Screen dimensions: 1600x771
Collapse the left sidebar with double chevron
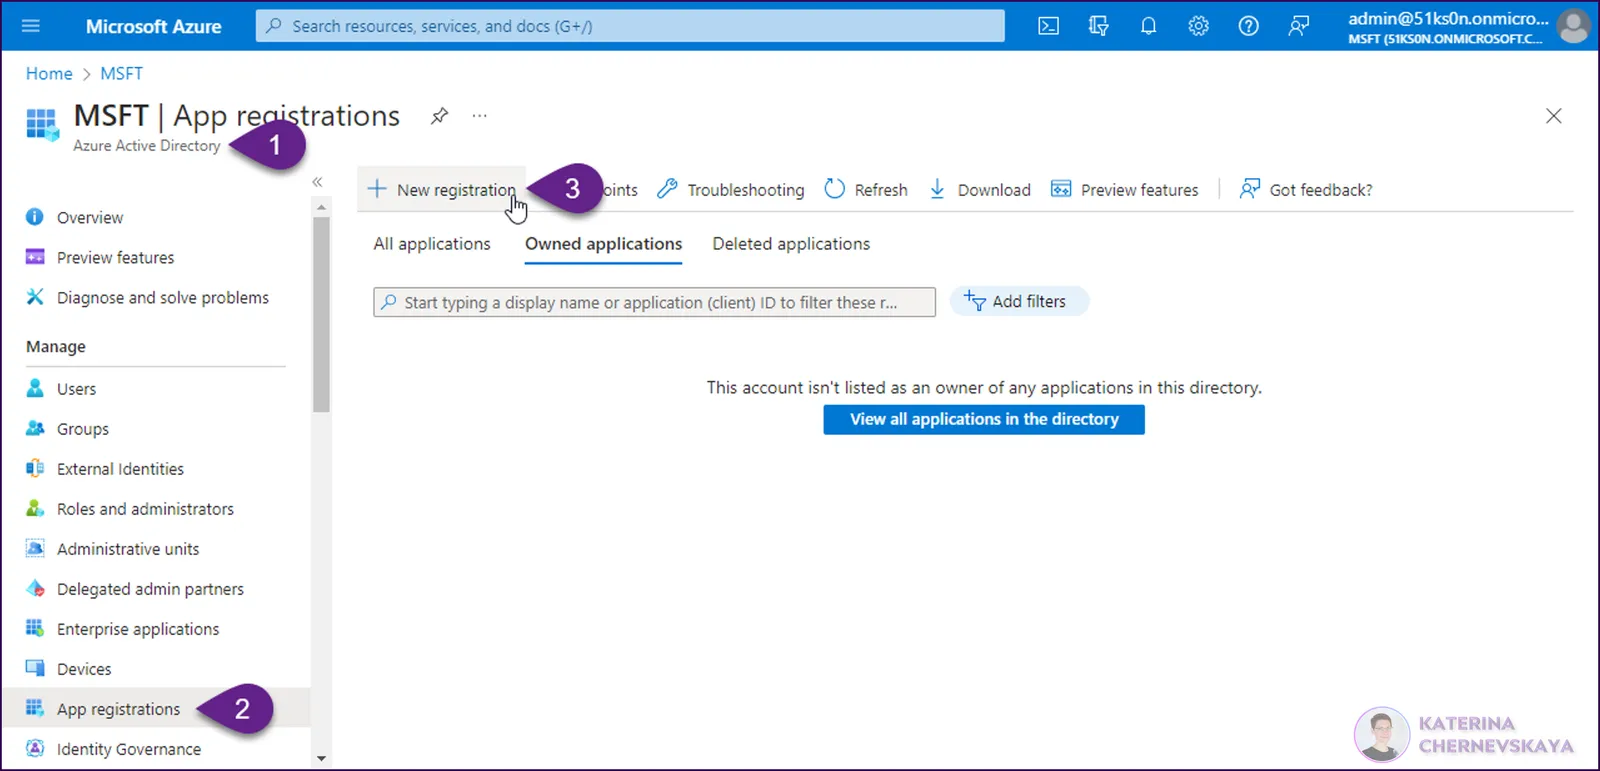click(x=317, y=182)
